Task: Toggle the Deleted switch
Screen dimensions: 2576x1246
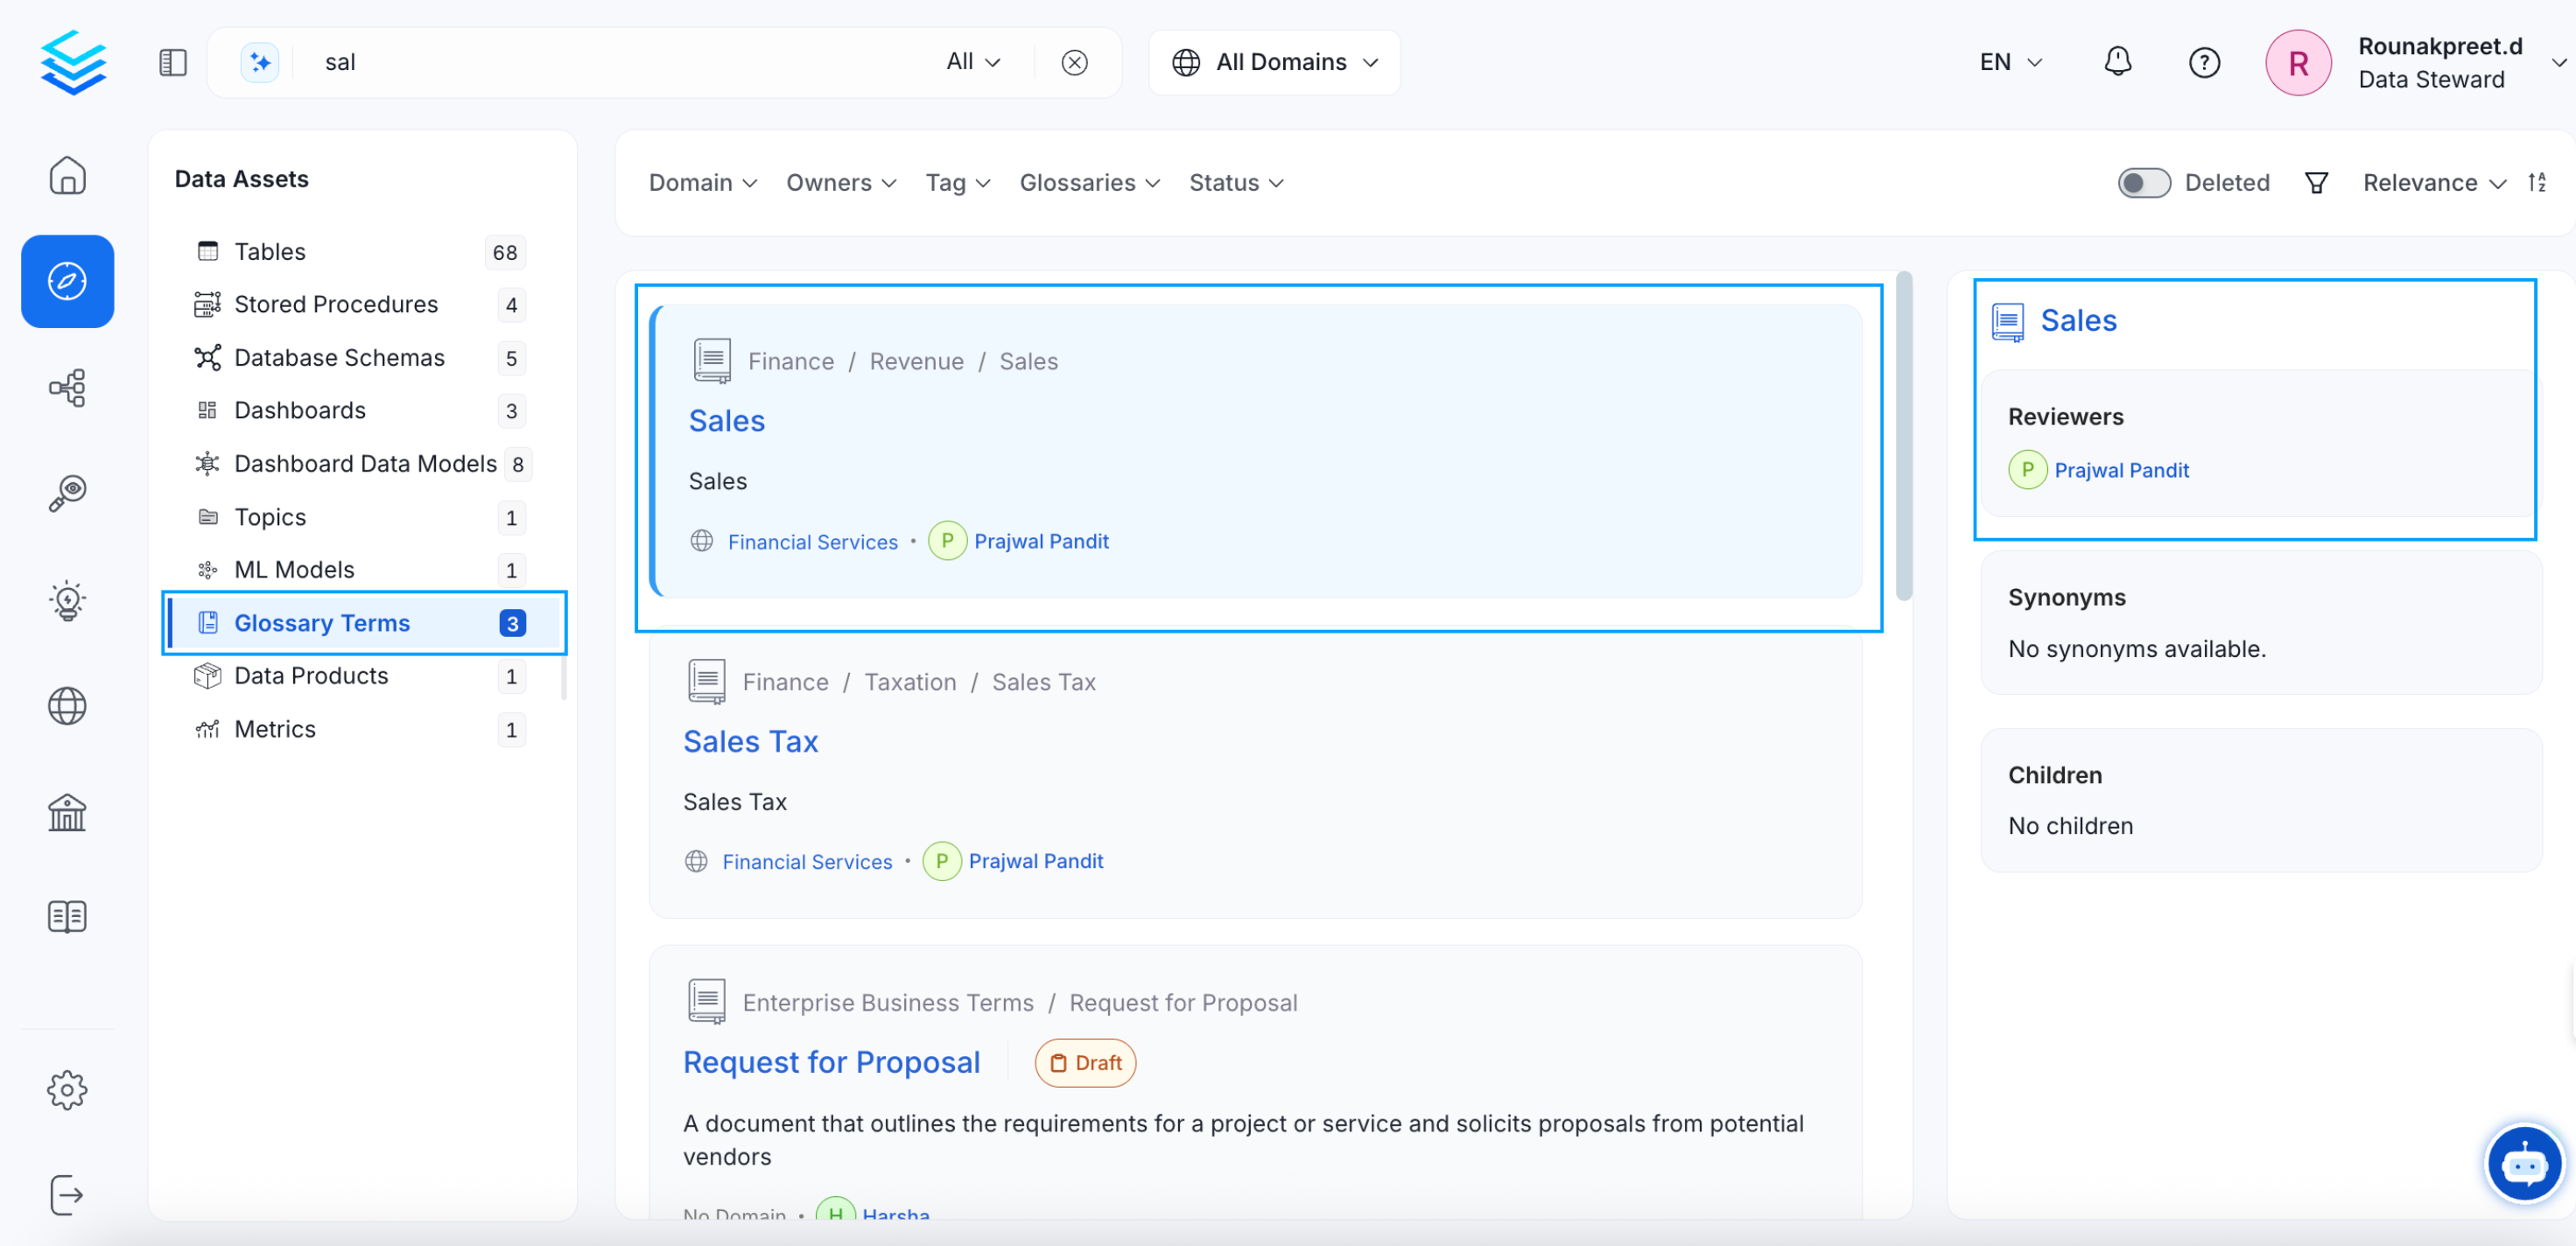Action: pos(2143,183)
